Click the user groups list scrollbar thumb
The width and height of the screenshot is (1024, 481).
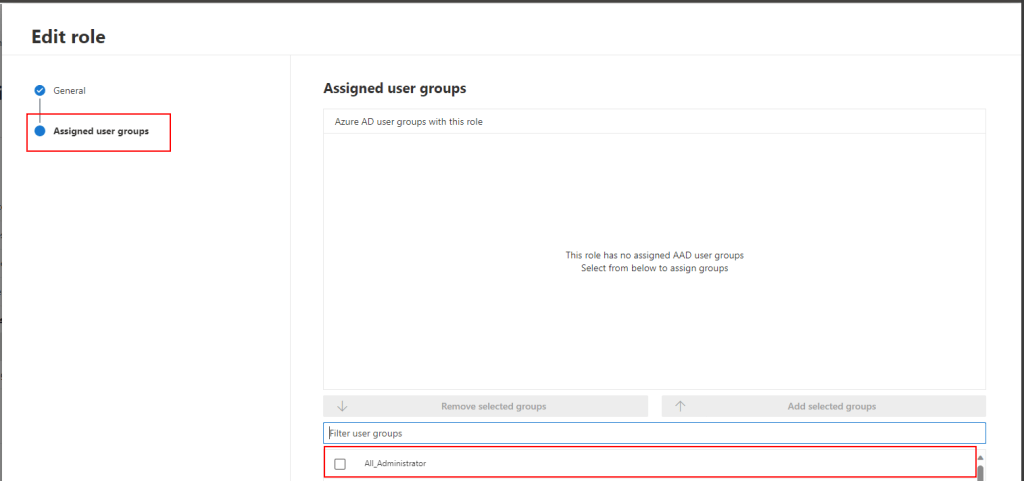click(980, 473)
